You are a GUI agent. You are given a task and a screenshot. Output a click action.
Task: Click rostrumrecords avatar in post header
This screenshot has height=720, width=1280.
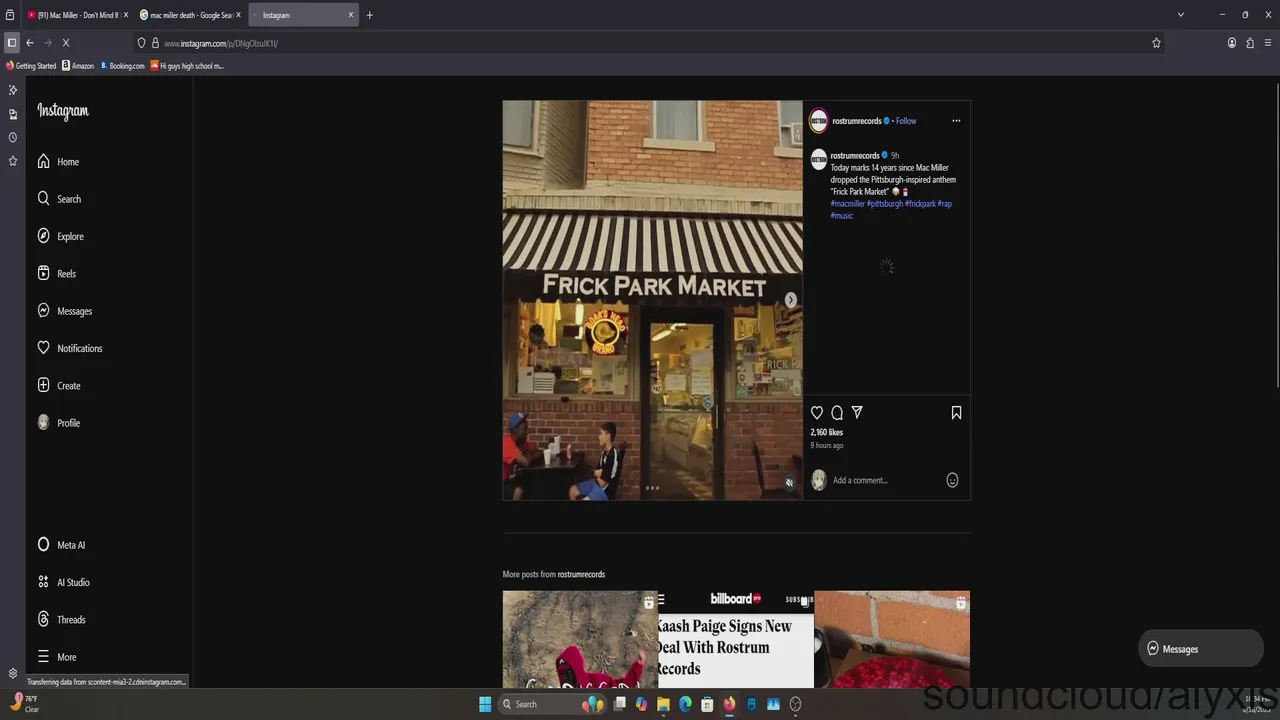[819, 122]
